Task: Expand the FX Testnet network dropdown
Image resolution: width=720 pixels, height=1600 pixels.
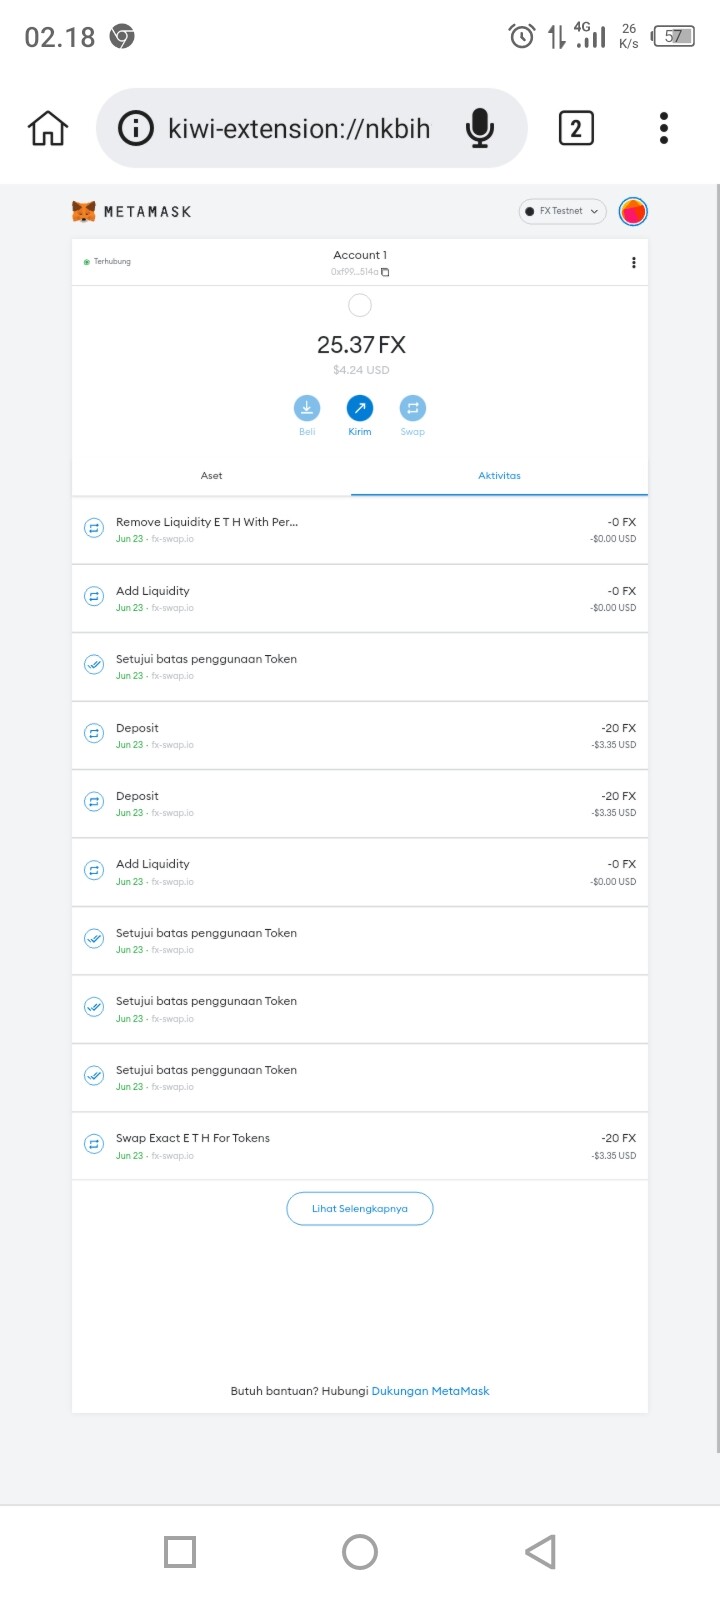Action: point(563,211)
